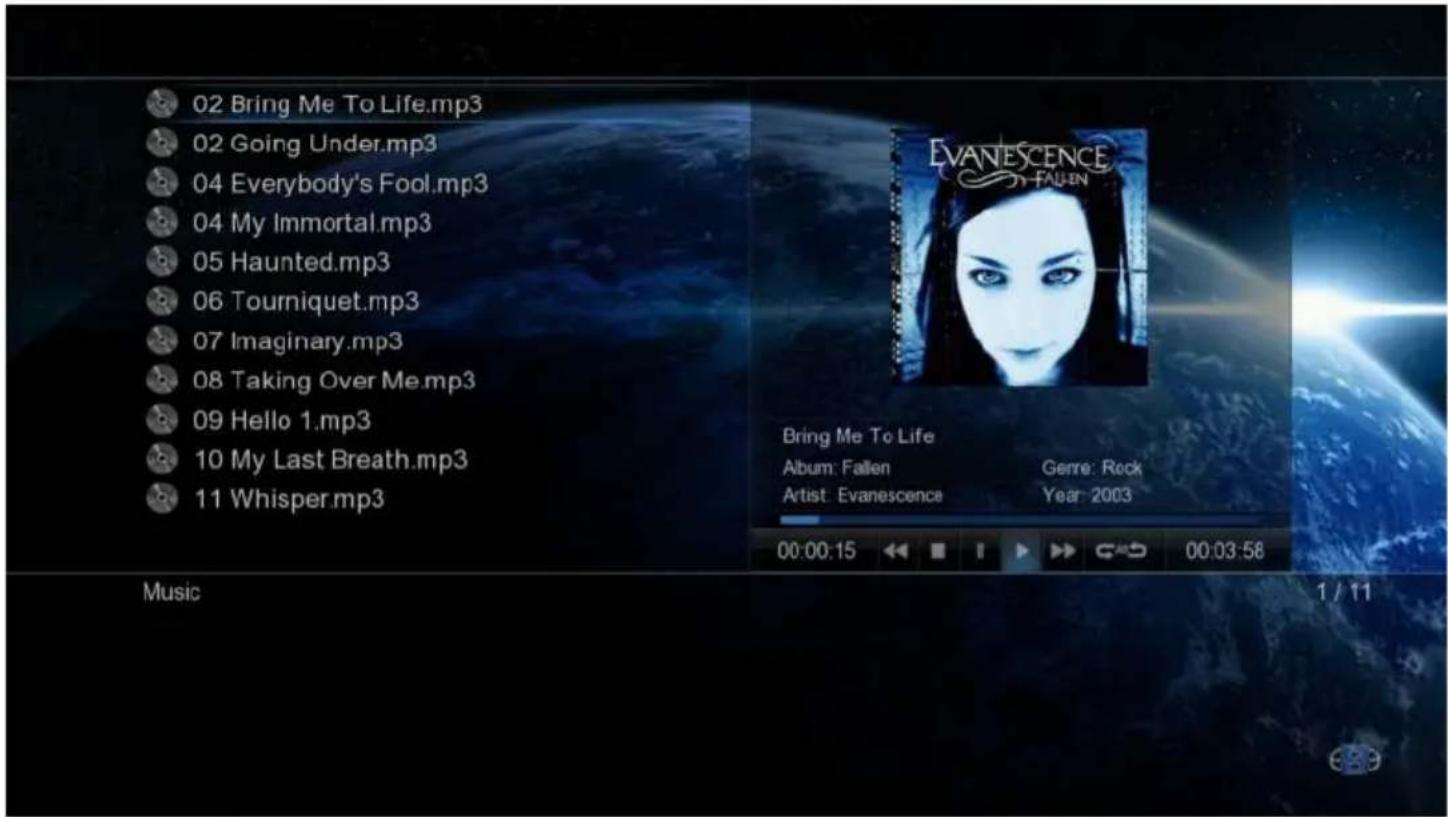Select the Evanescence Fallen album cover
1448x817 pixels.
(x=1019, y=257)
